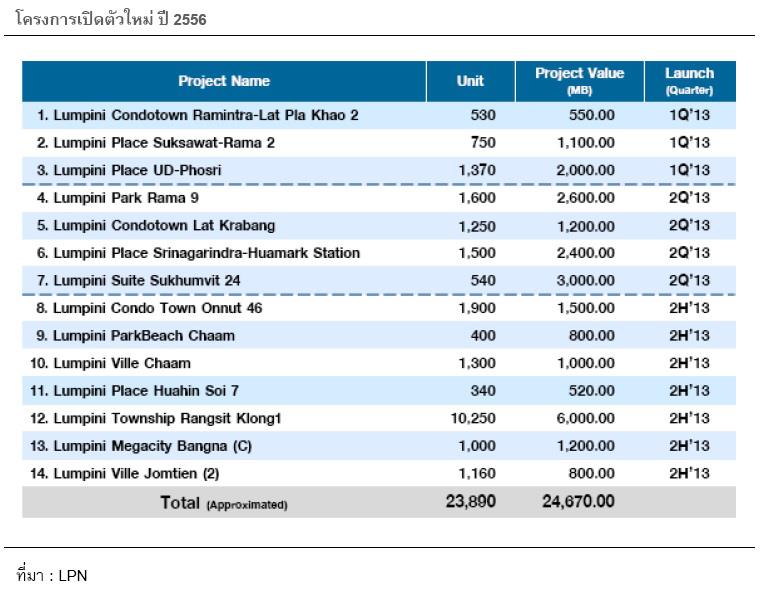Click Lumpini Suite Sukhumvit 24 project name
The width and height of the screenshot is (764, 611).
[138, 280]
